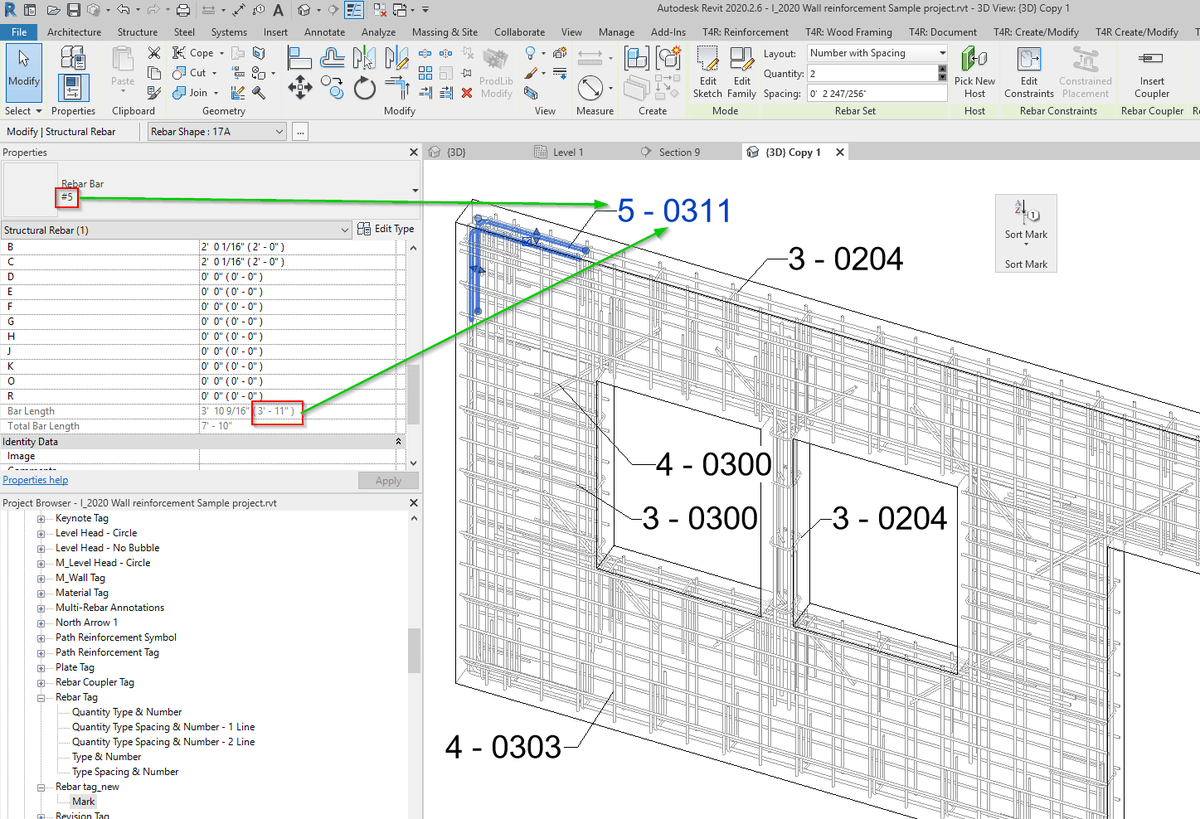Click the Text 'A' icon in quick access
This screenshot has height=819, width=1200.
coord(276,10)
